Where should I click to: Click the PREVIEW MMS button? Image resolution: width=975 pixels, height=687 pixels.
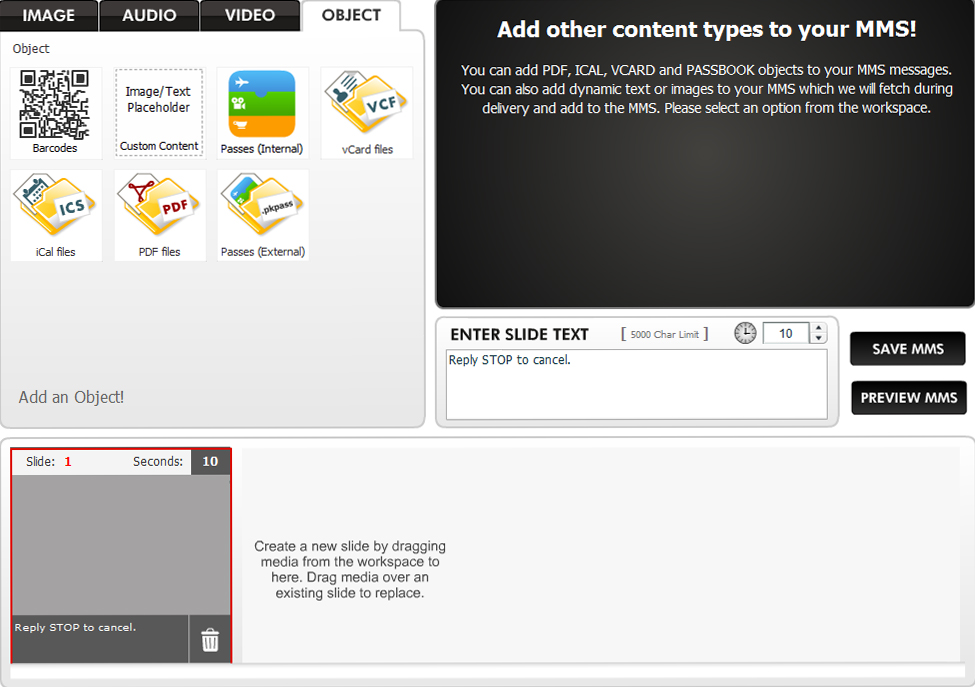point(908,398)
